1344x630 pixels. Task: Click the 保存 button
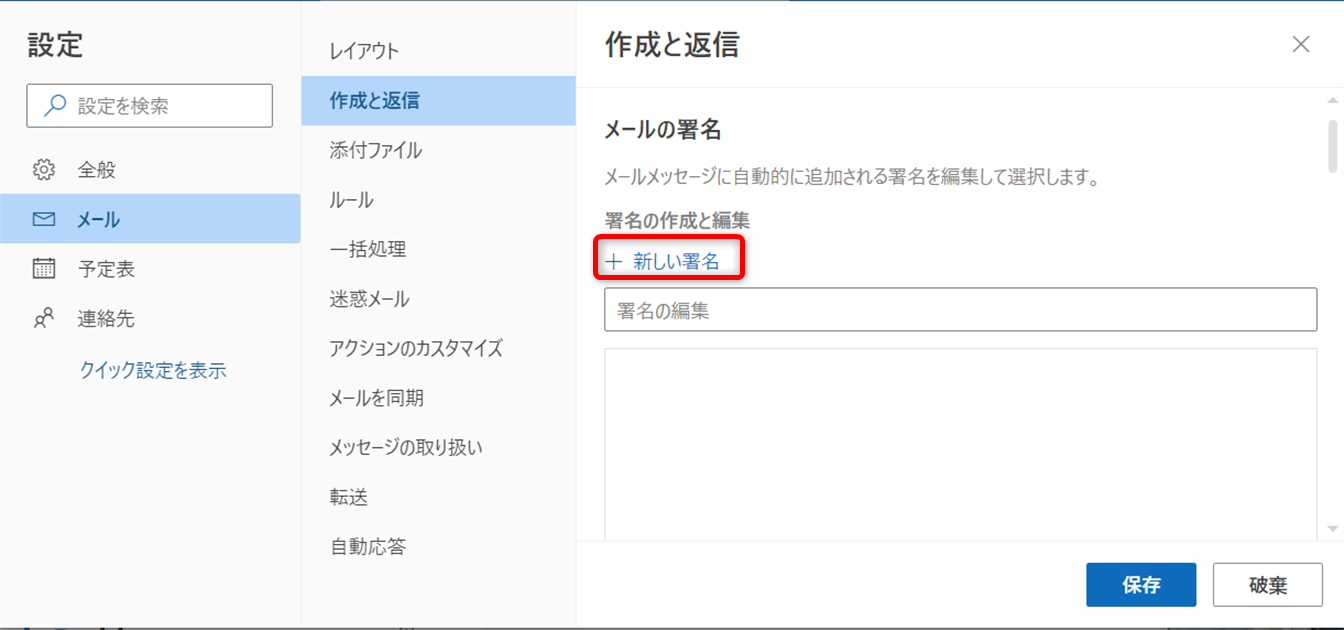click(1141, 585)
